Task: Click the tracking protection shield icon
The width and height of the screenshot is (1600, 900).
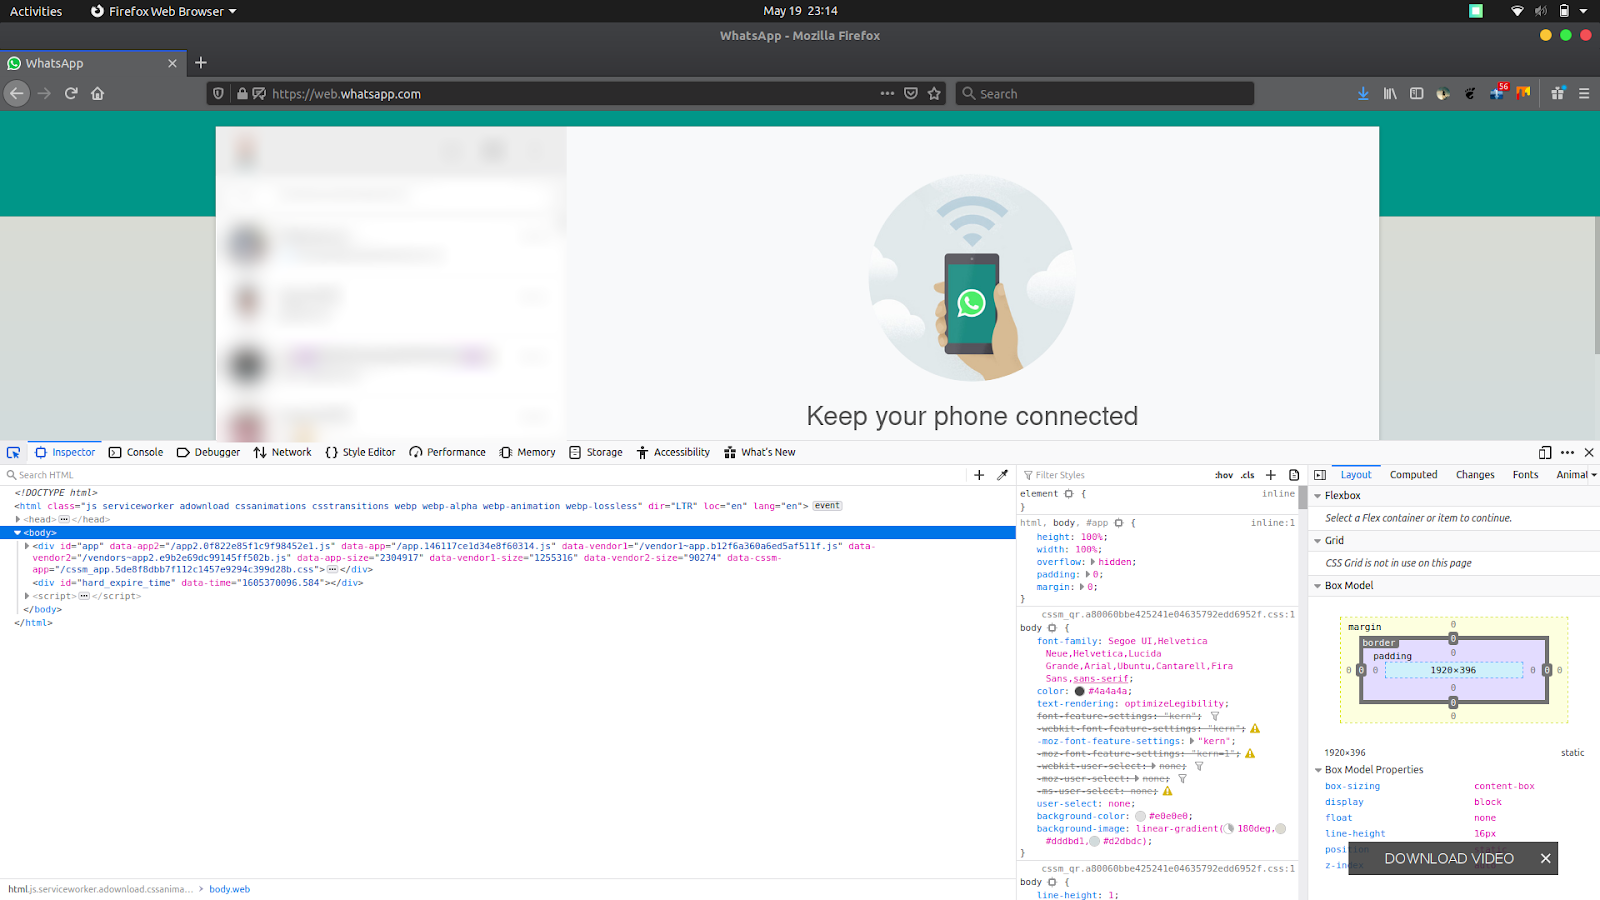Action: coord(218,94)
